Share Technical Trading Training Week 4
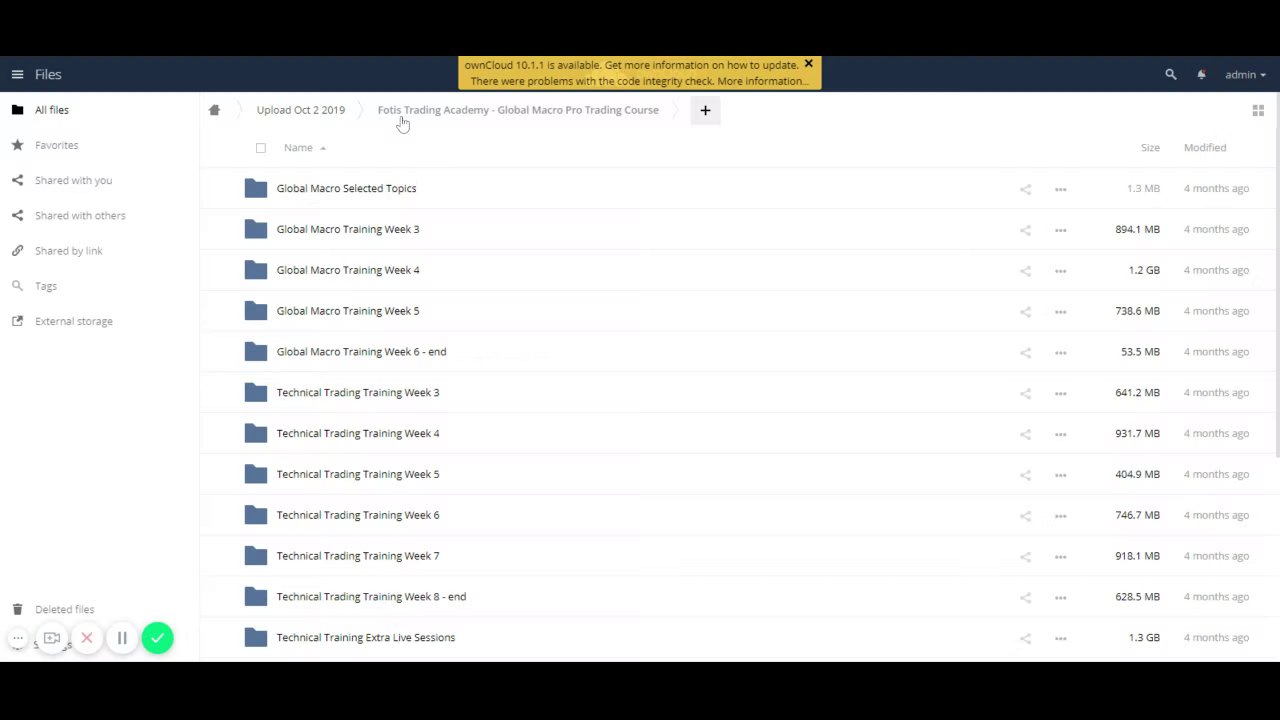 coord(1025,434)
